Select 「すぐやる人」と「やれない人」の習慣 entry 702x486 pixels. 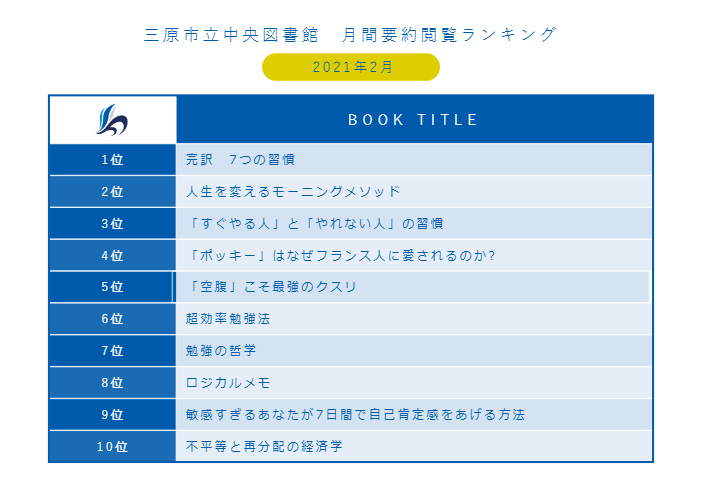315,223
